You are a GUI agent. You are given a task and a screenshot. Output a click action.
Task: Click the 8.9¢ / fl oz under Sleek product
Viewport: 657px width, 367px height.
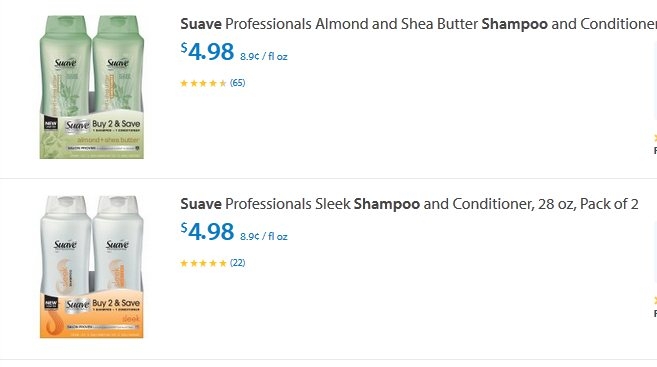click(264, 236)
